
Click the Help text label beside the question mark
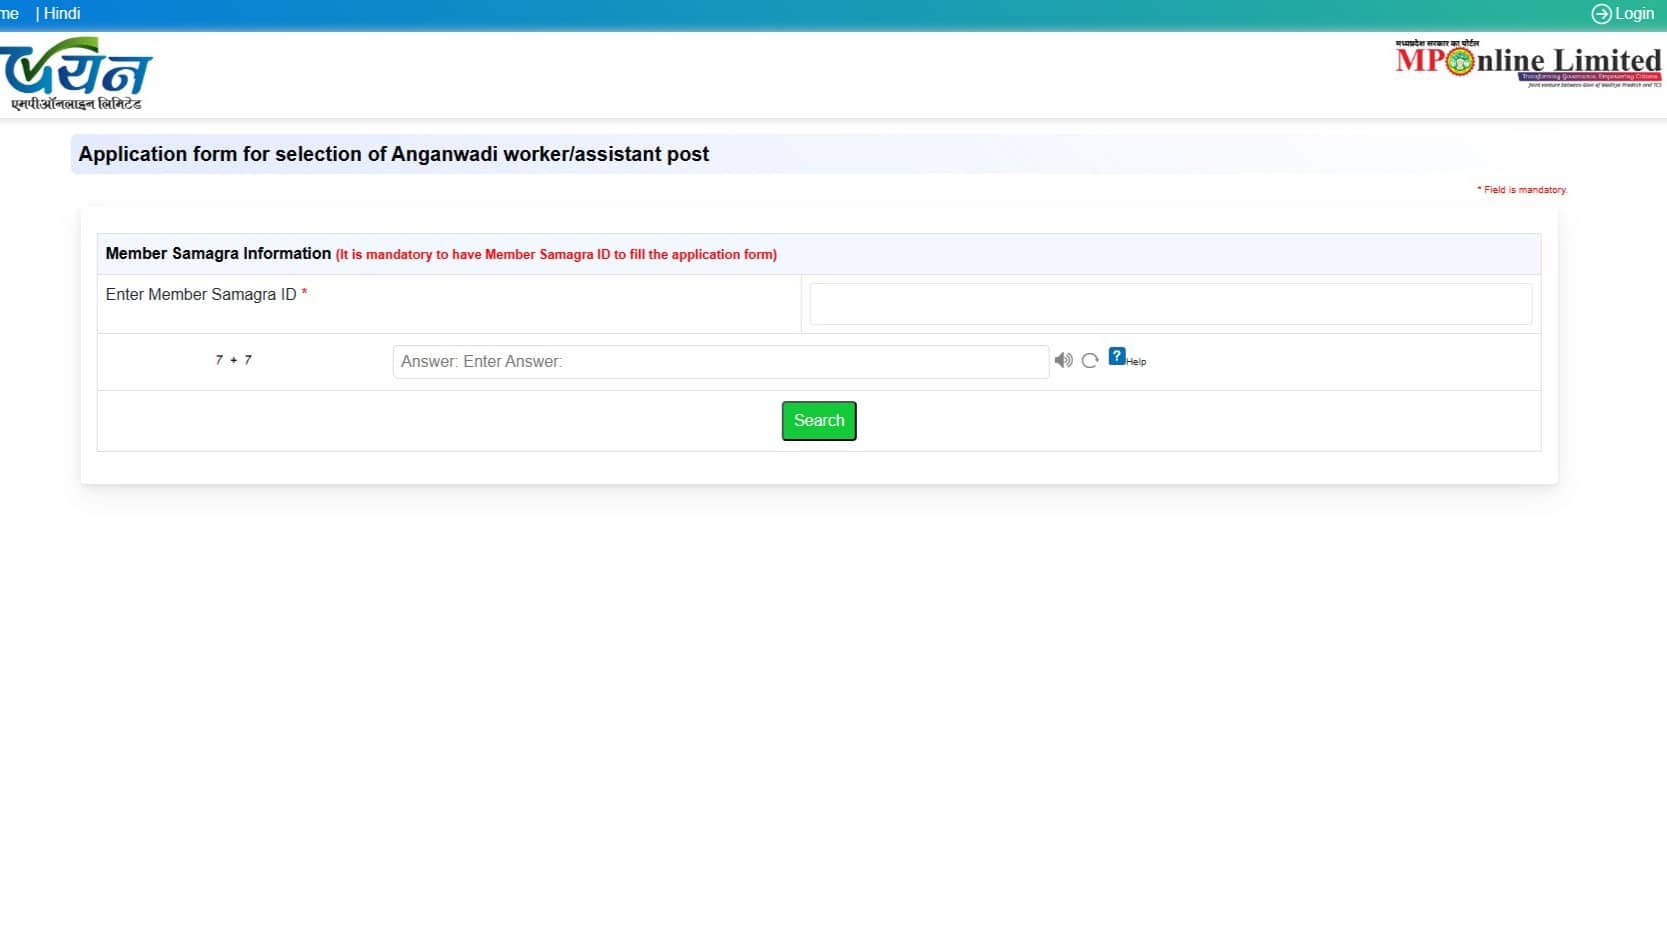pos(1136,363)
